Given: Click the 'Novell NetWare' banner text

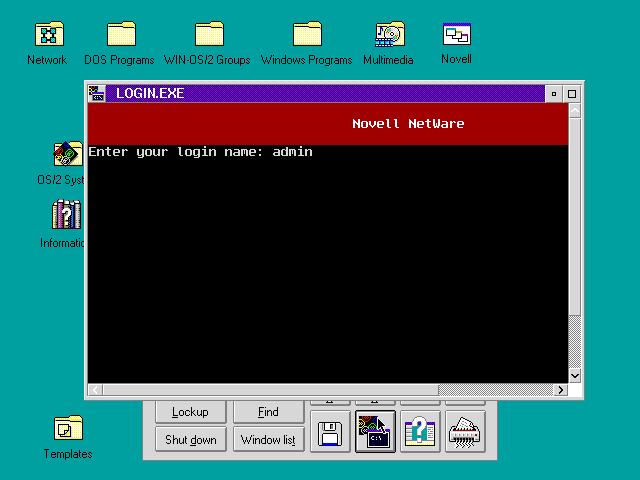Looking at the screenshot, I should pos(408,124).
